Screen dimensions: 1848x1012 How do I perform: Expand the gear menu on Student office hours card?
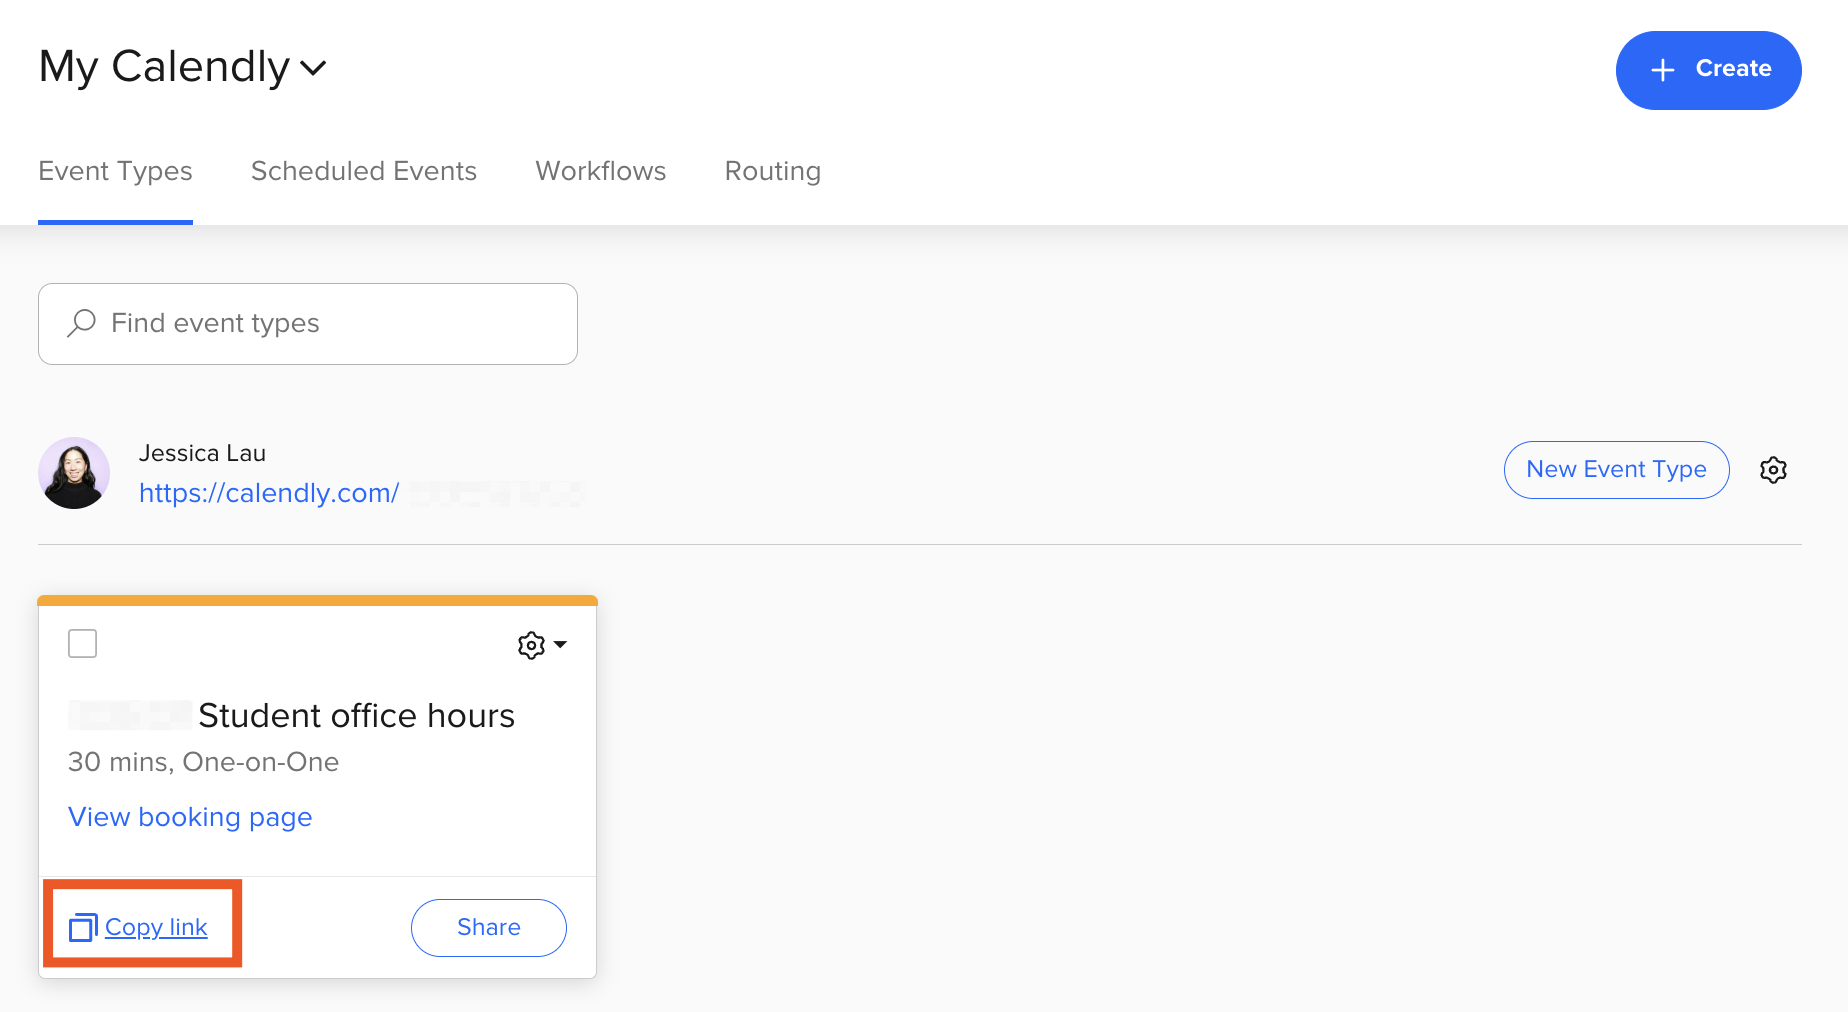click(x=542, y=645)
